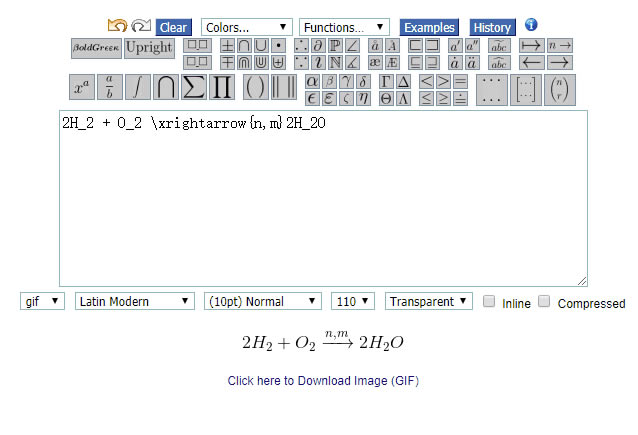Viewport: 638px width, 435px height.
Task: Click inside the LaTeX equation text area
Action: coord(323,198)
